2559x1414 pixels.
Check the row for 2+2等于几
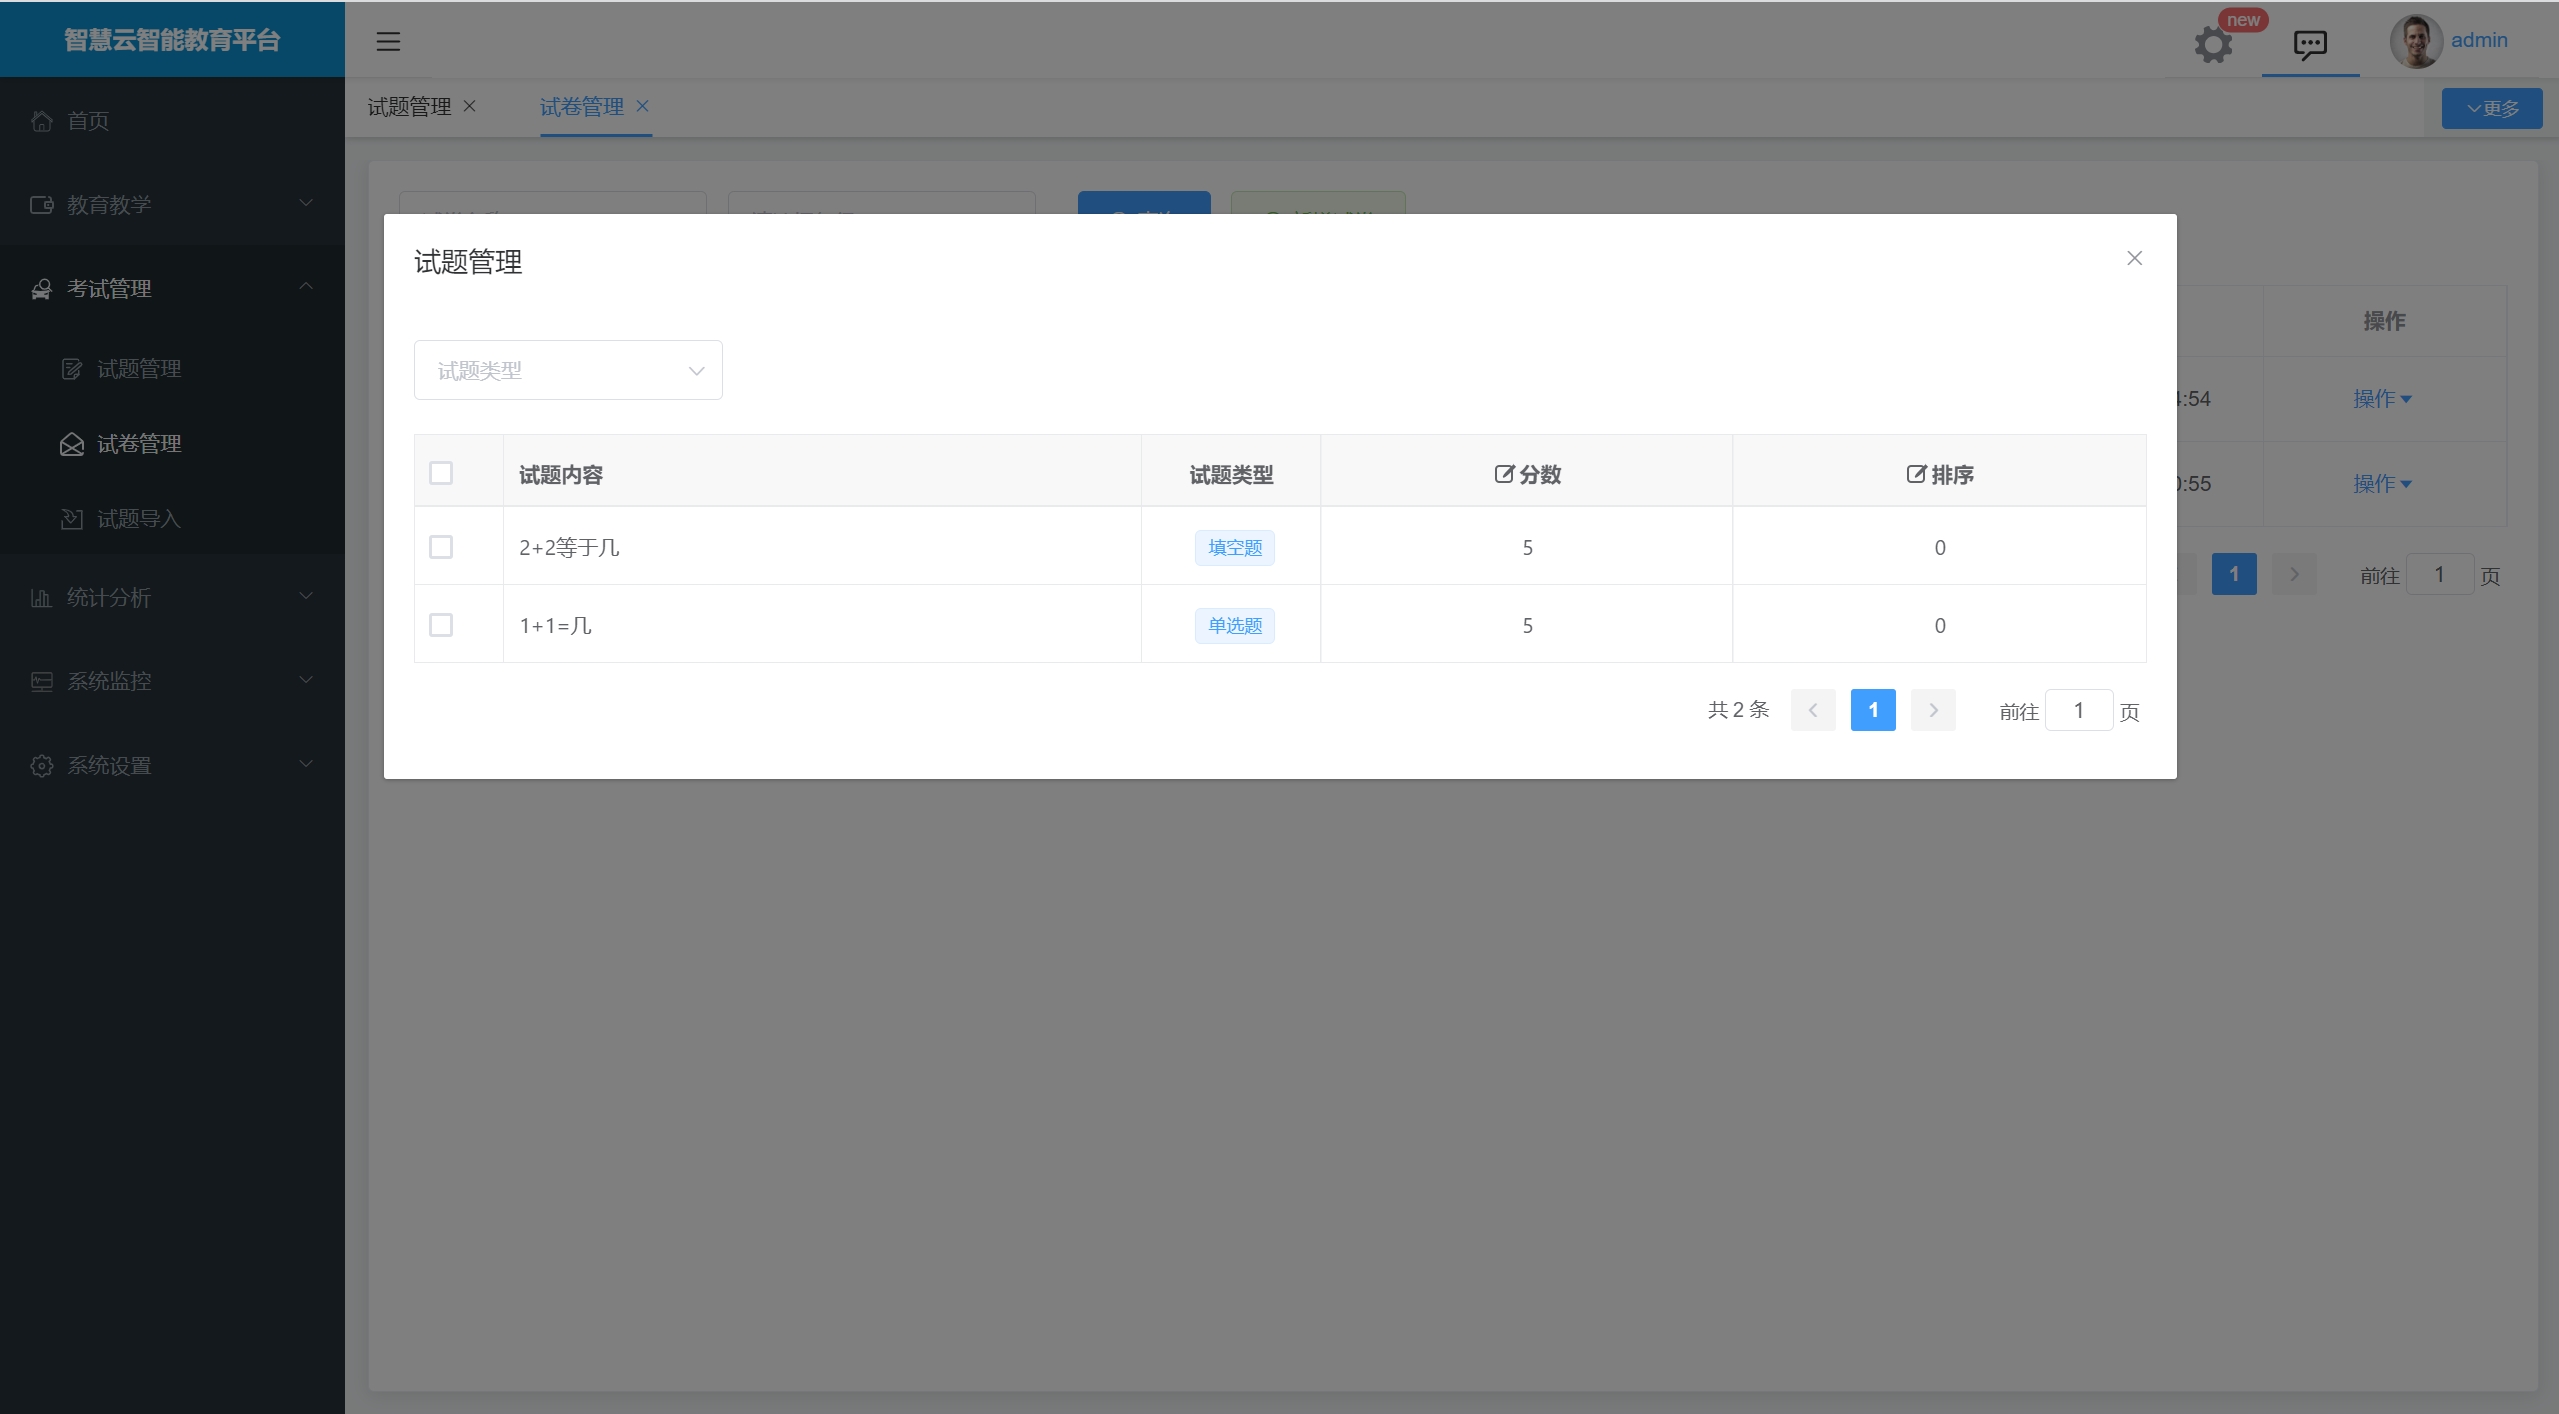[x=441, y=547]
